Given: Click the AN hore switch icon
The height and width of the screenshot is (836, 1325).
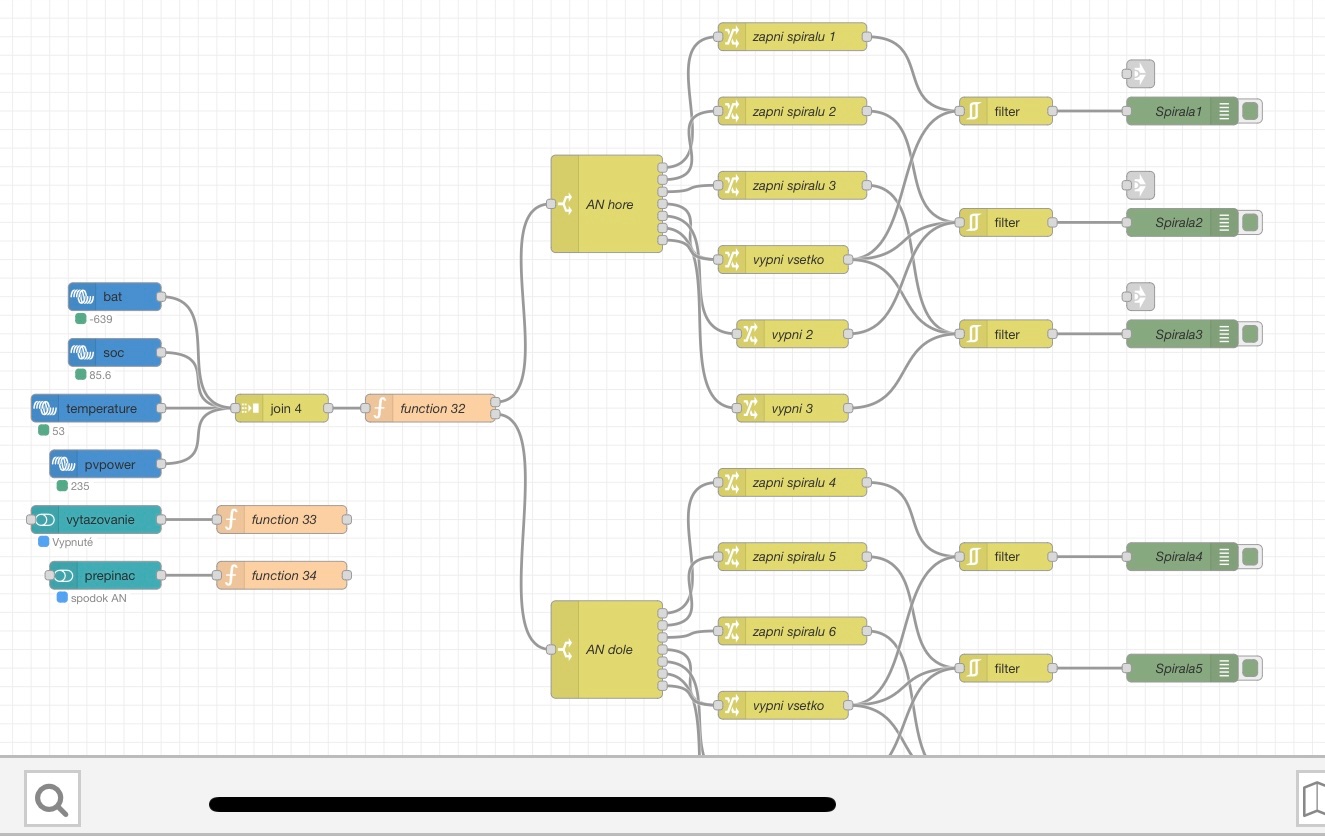Looking at the screenshot, I should [565, 204].
